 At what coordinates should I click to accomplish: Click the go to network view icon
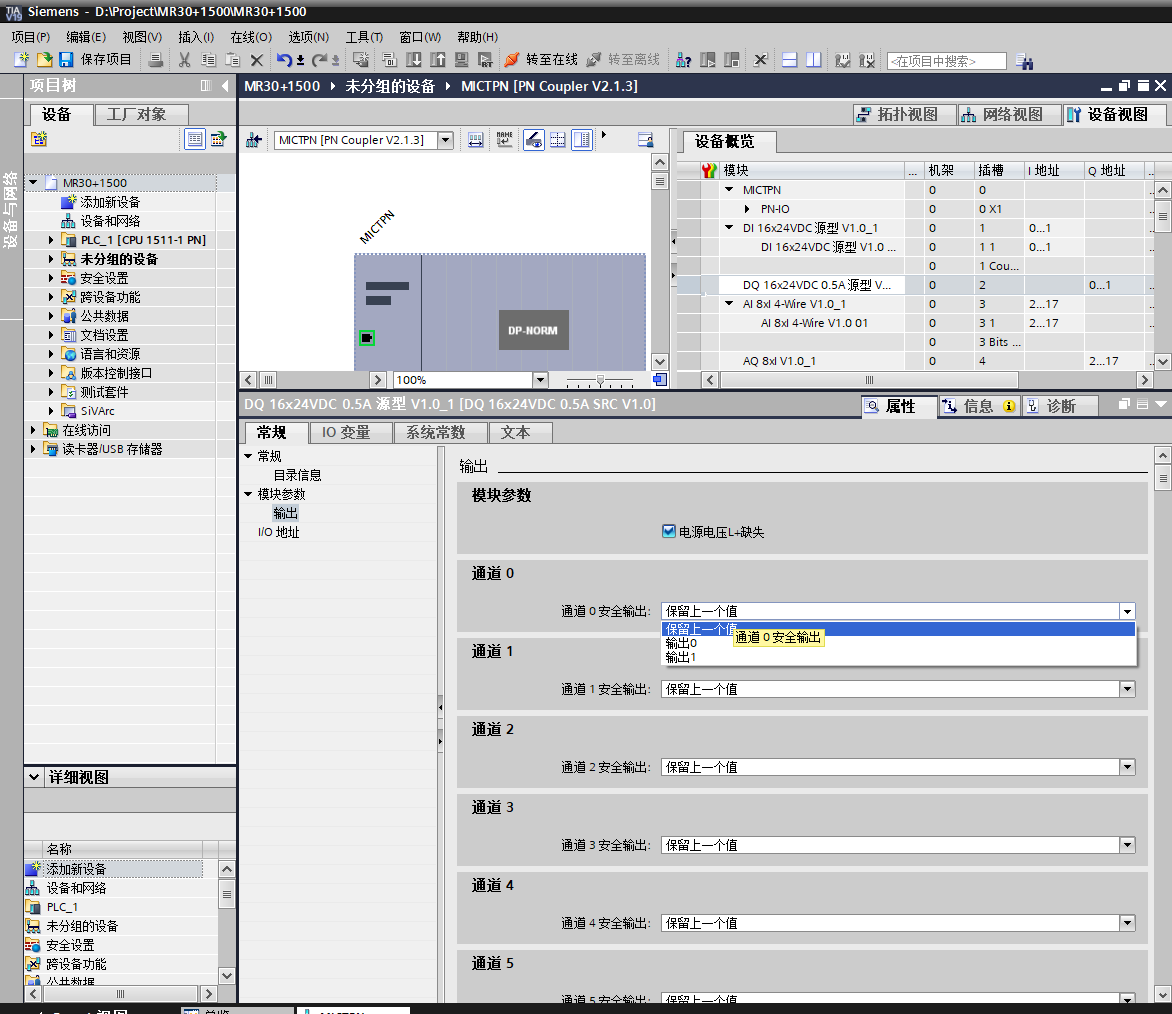(253, 140)
